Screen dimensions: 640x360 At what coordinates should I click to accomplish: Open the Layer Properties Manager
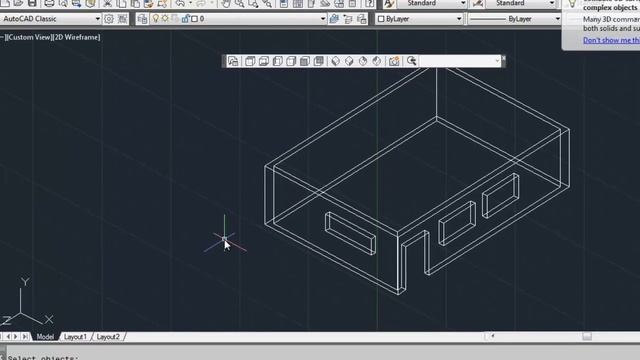point(142,19)
